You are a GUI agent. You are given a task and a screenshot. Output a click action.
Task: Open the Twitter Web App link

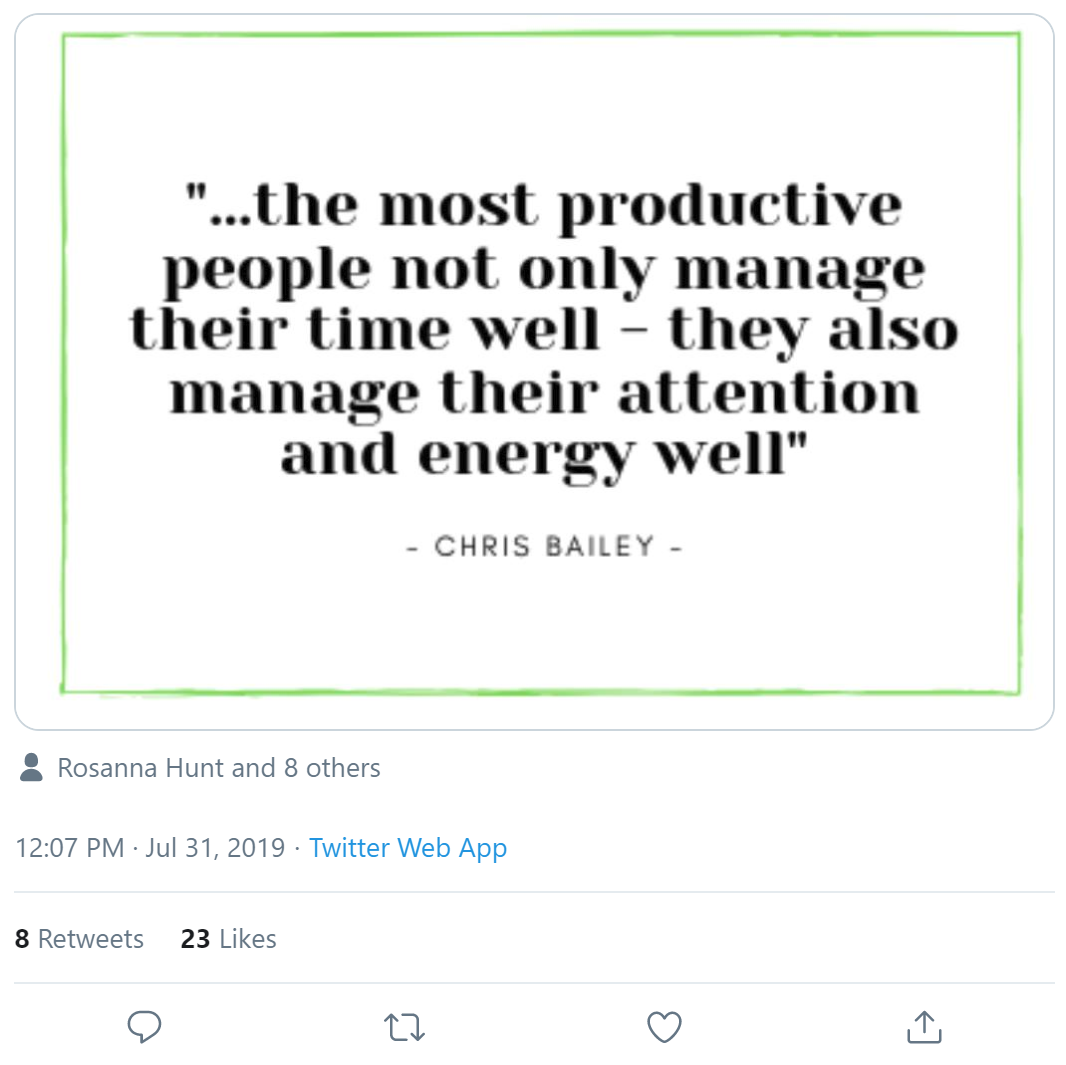coord(408,848)
